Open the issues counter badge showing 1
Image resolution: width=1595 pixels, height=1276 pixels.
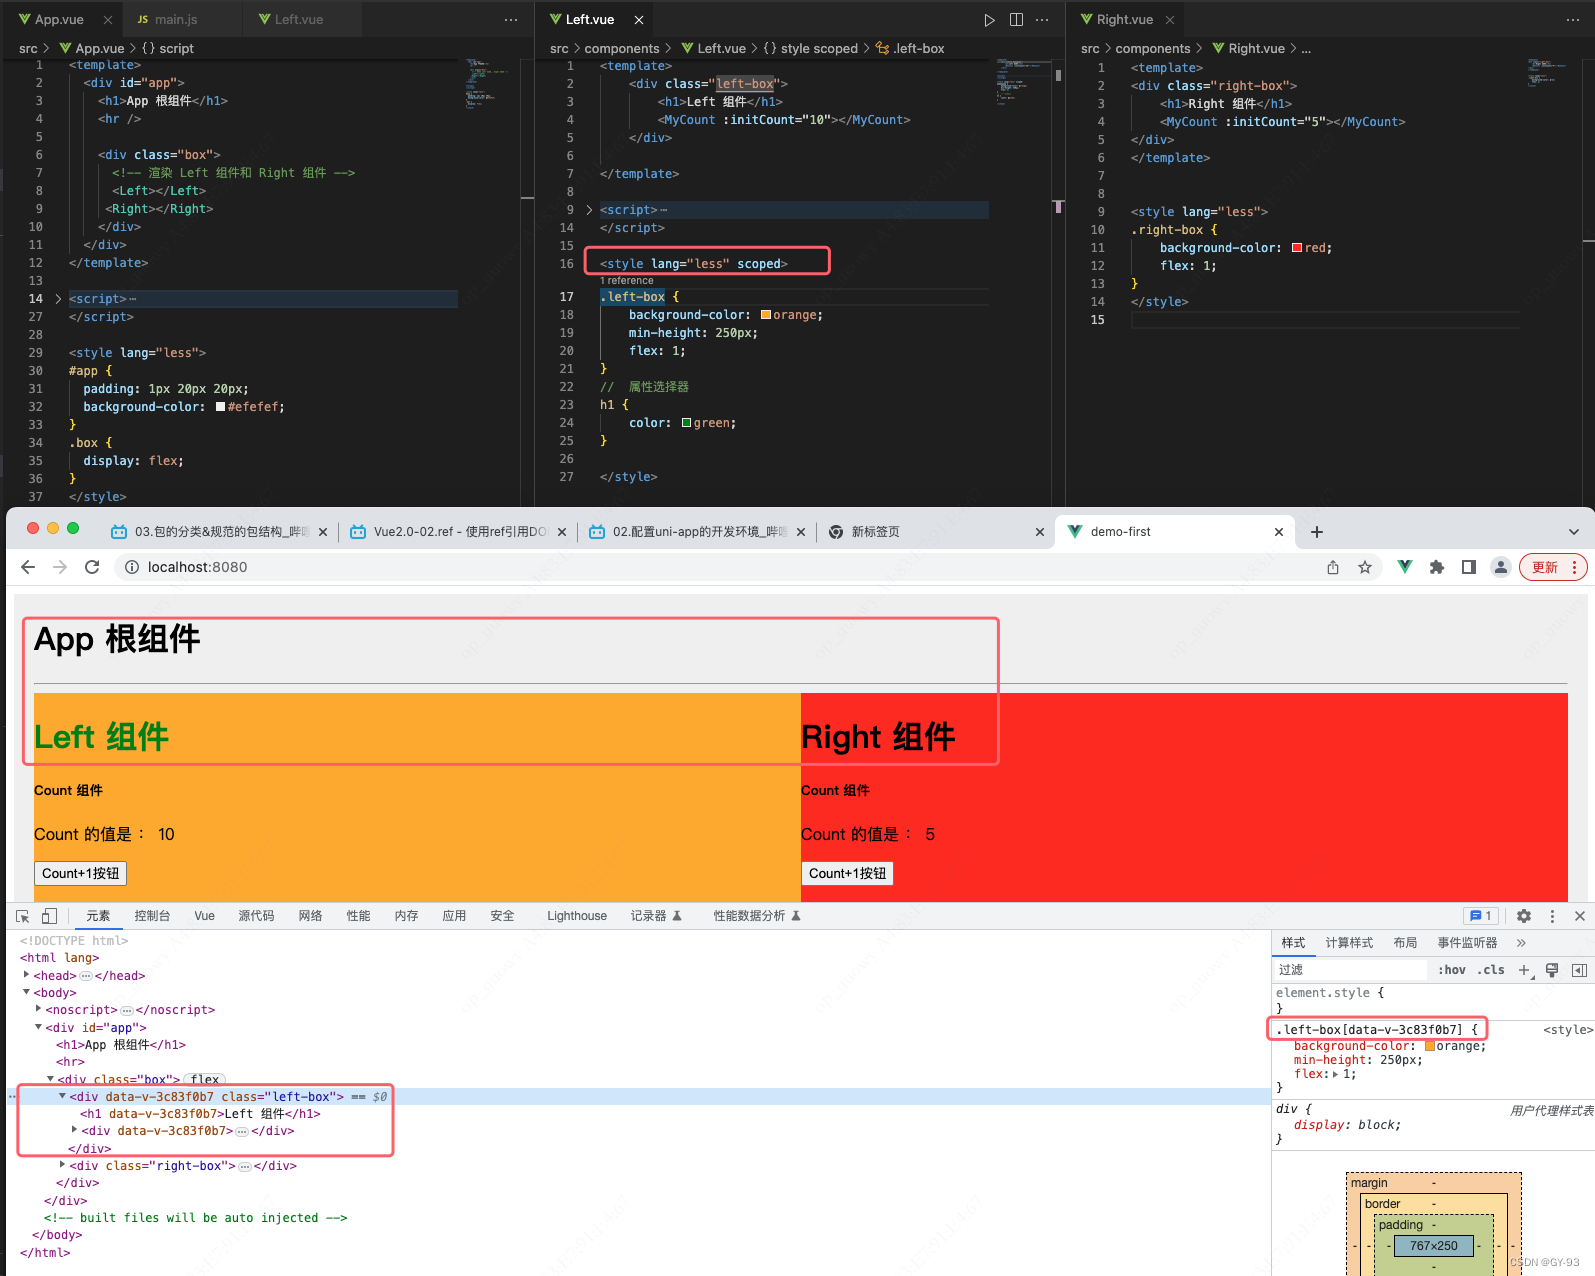pyautogui.click(x=1481, y=916)
